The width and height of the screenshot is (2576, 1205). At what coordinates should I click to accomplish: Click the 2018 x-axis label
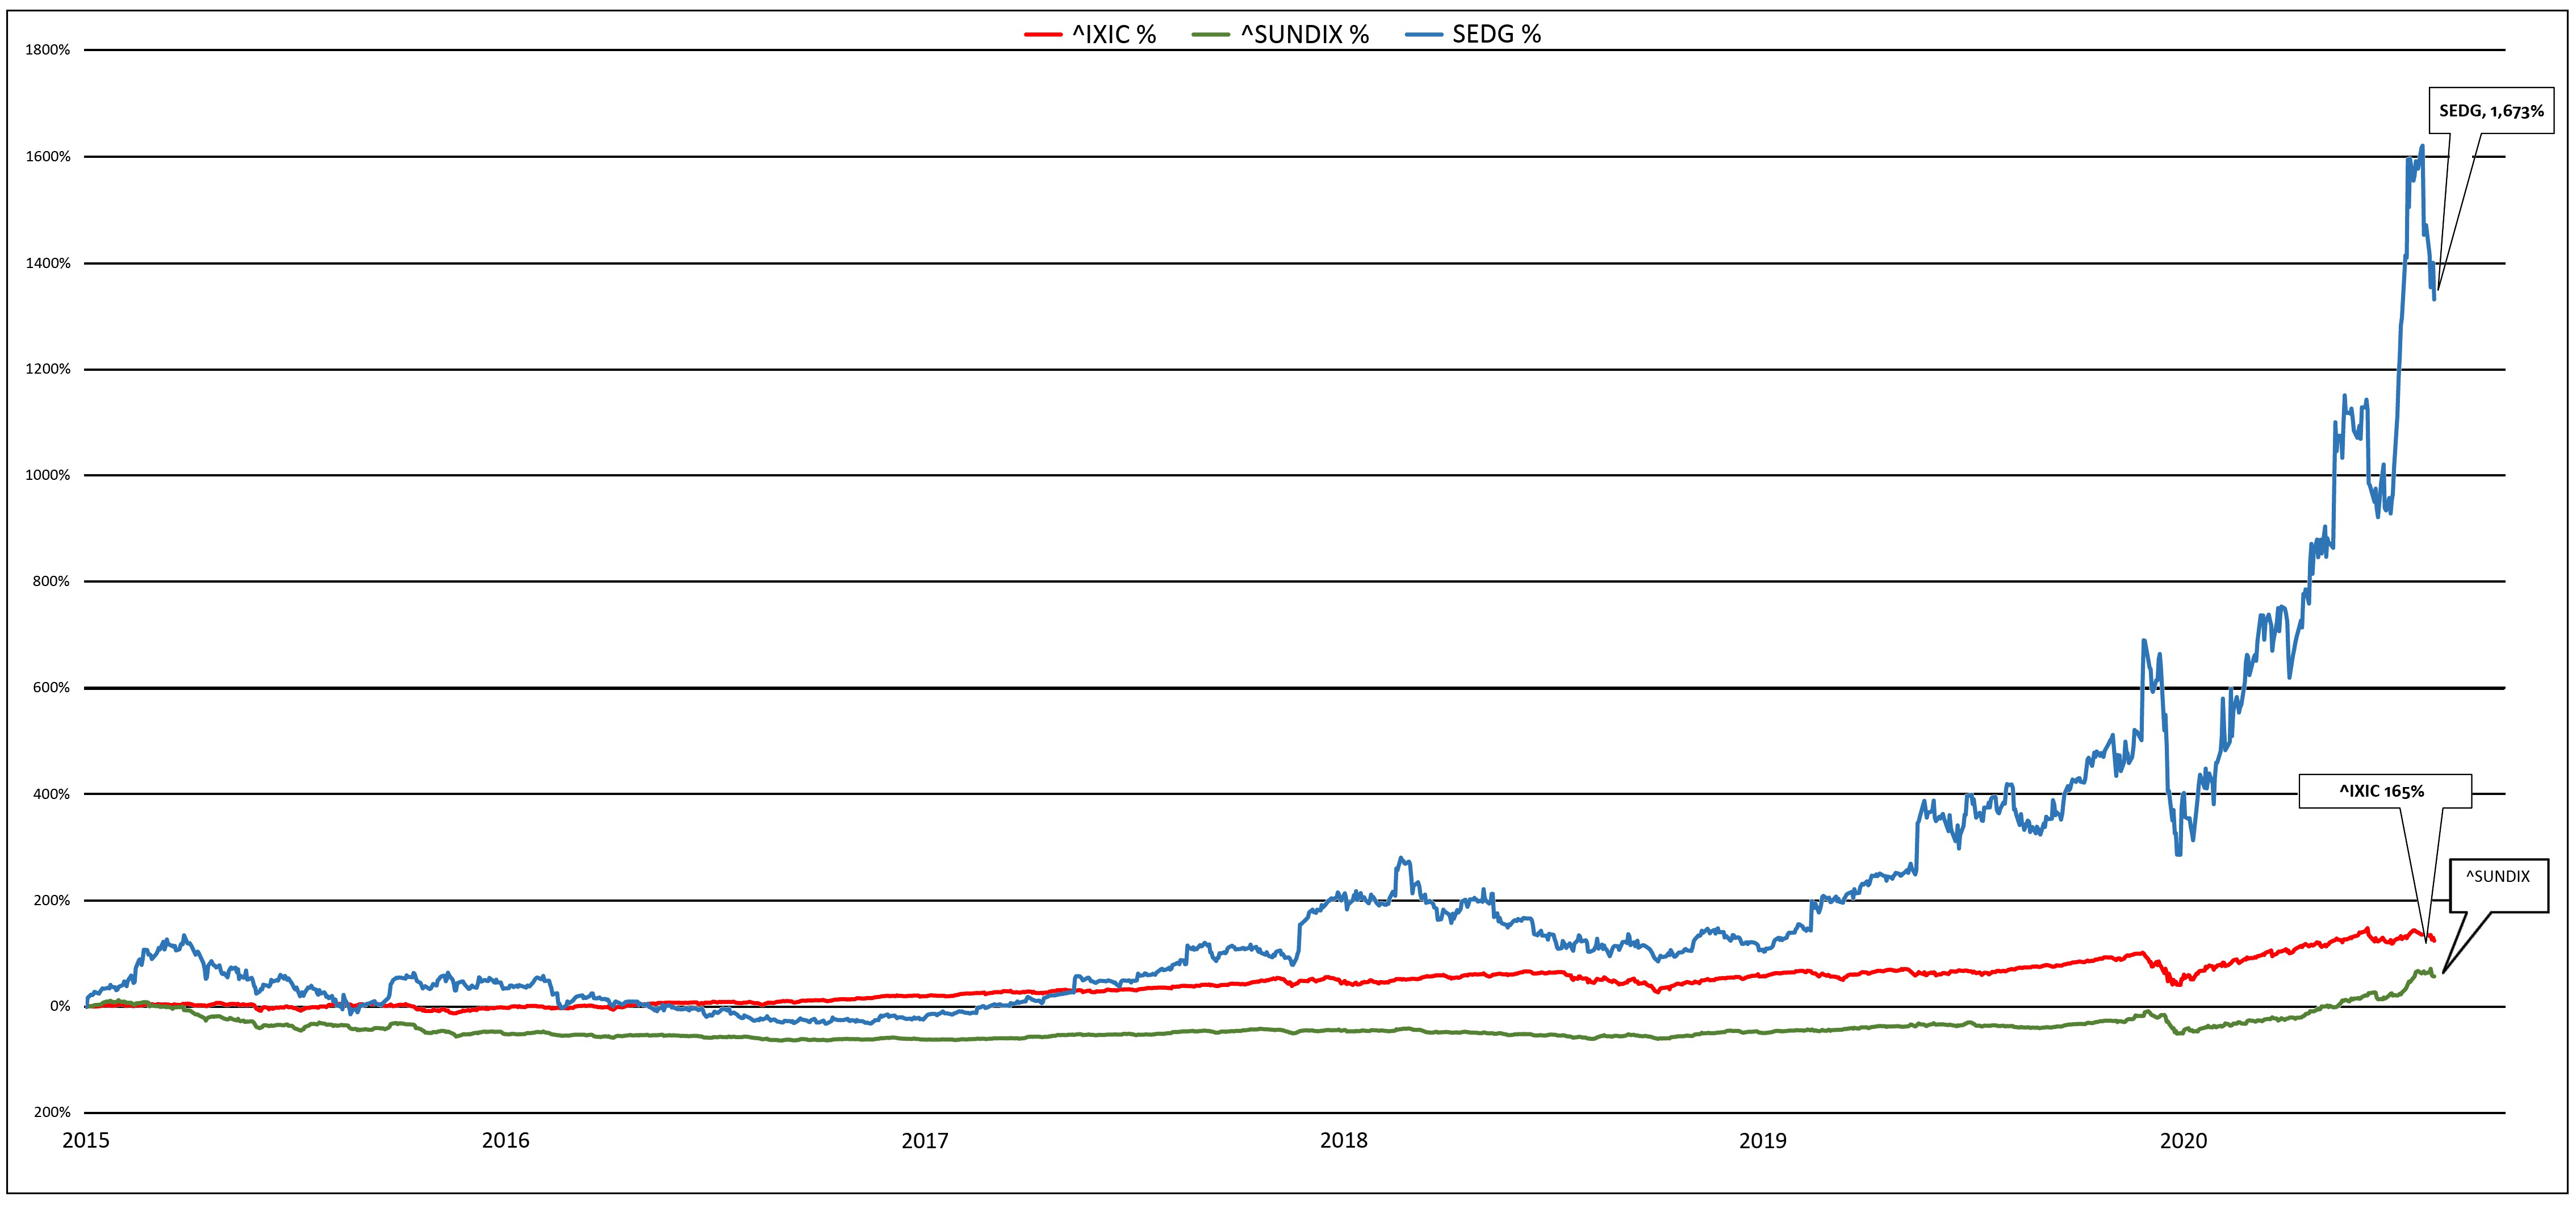click(1344, 1141)
